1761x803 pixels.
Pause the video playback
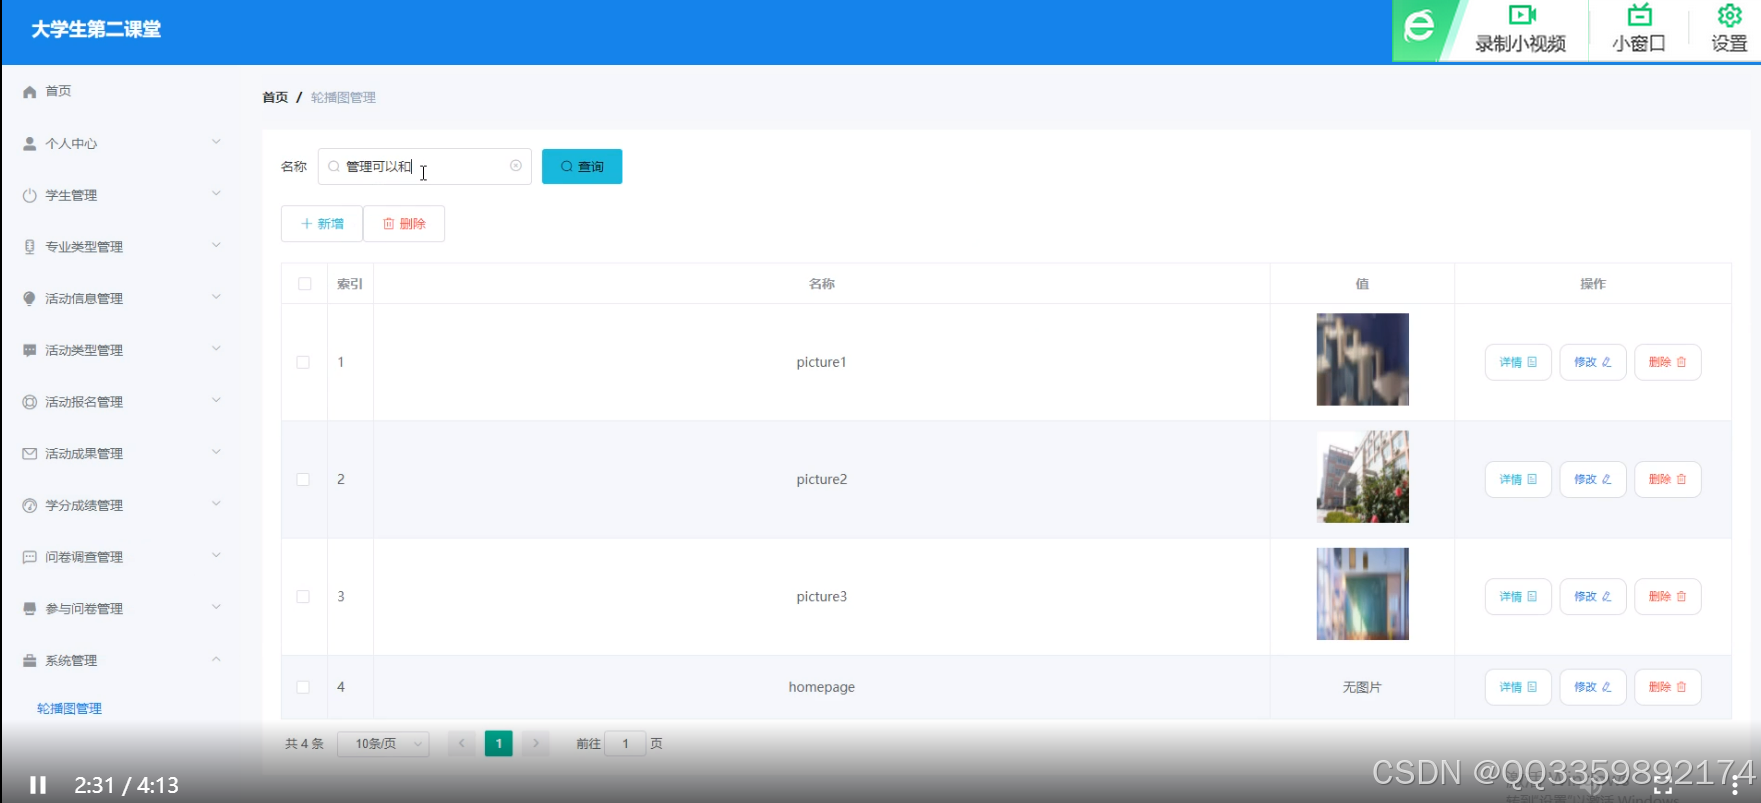click(x=38, y=785)
